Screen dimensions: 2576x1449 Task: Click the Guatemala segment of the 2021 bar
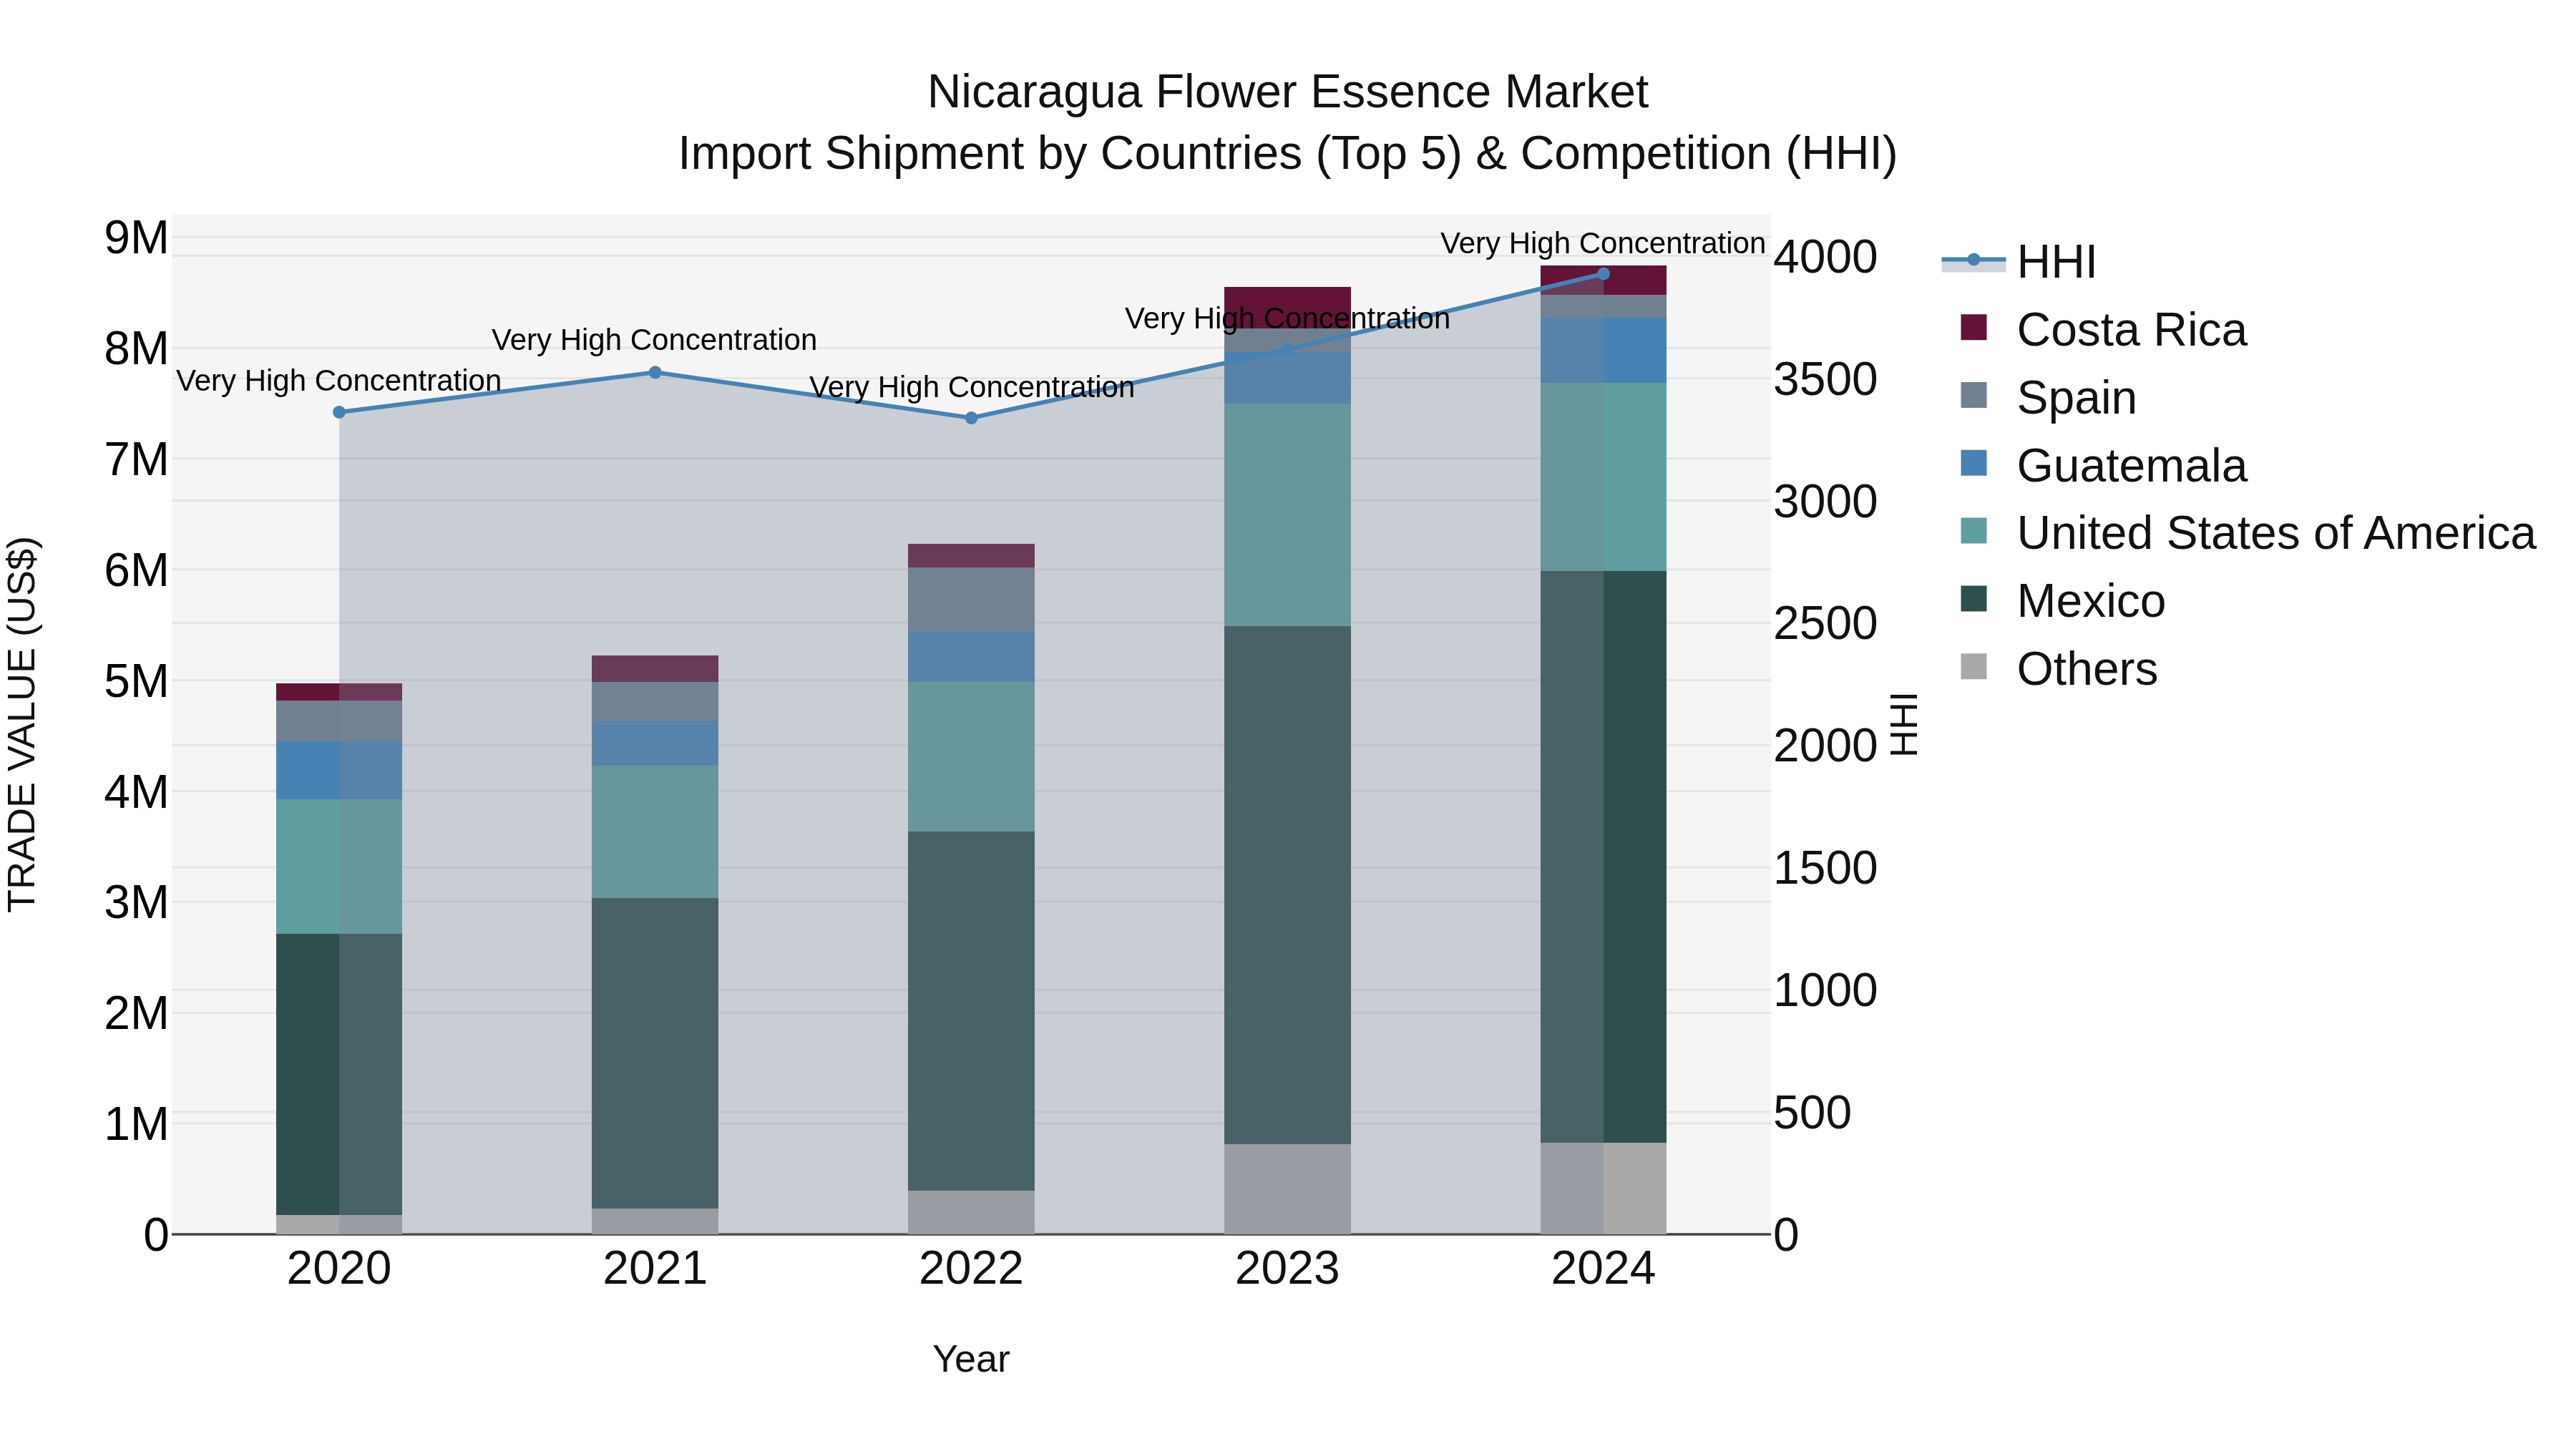pyautogui.click(x=655, y=744)
